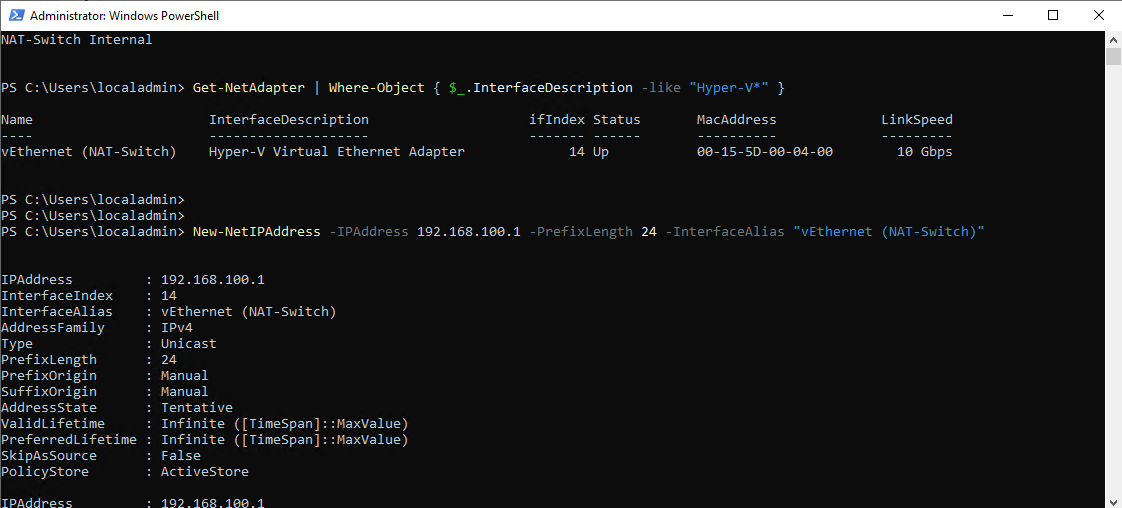1122x508 pixels.
Task: Click the InterfaceDescription column header
Action: (x=289, y=119)
